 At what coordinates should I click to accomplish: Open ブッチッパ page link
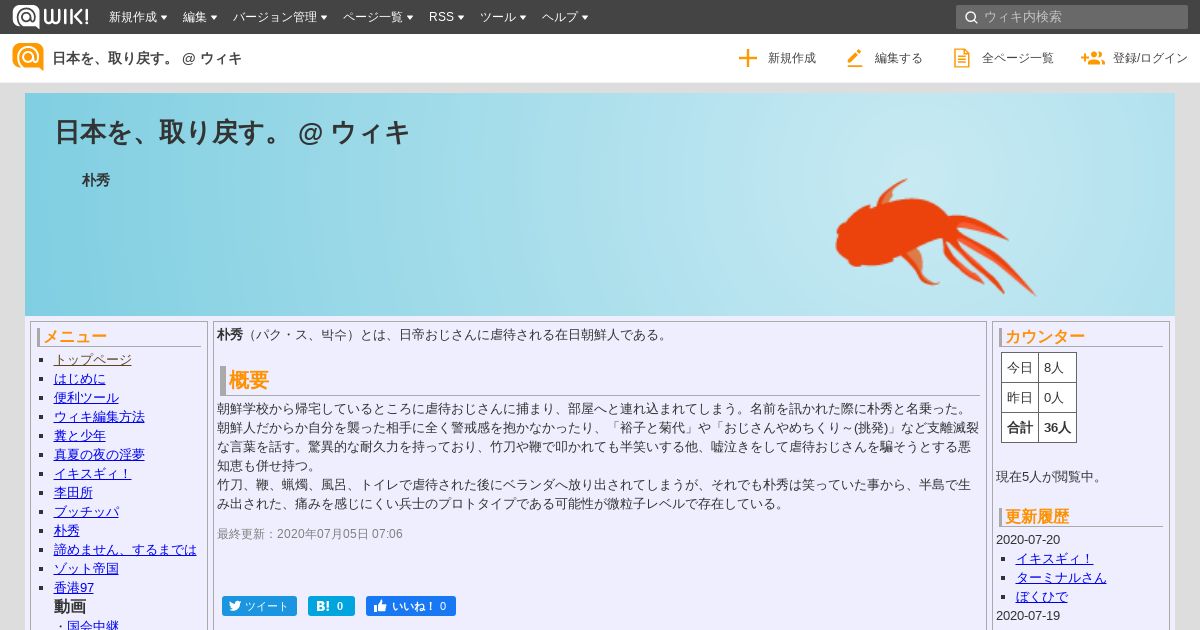[86, 511]
